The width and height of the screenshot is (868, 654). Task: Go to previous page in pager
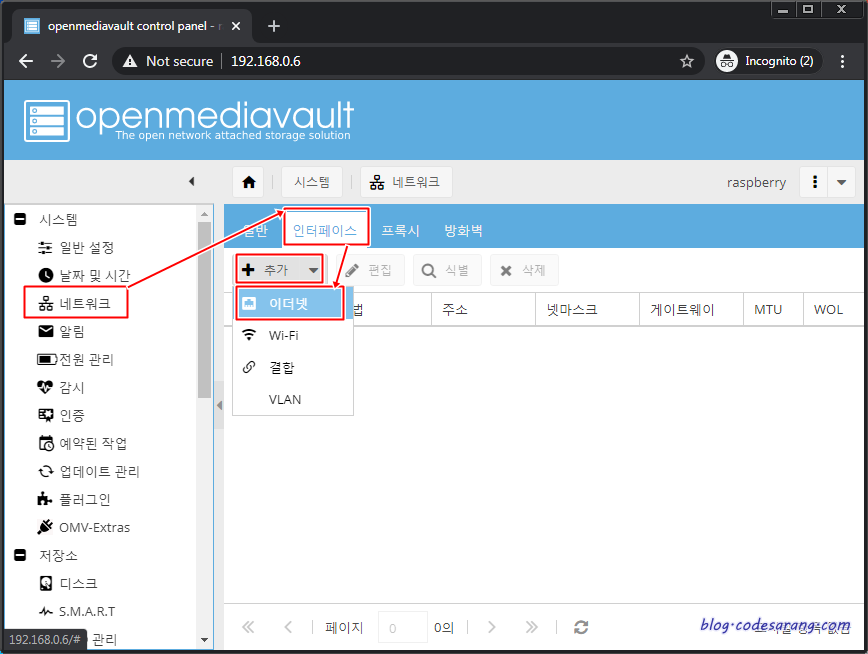(x=288, y=627)
